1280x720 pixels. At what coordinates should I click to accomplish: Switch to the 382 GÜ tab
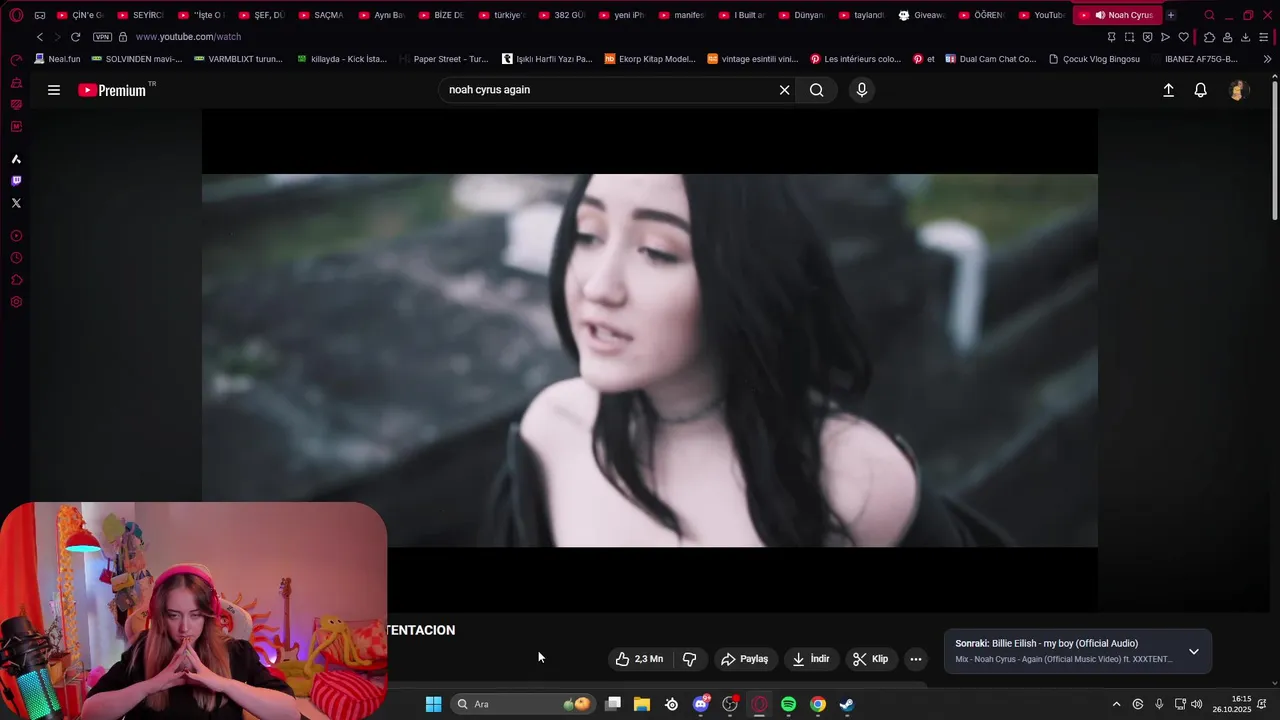coord(561,15)
